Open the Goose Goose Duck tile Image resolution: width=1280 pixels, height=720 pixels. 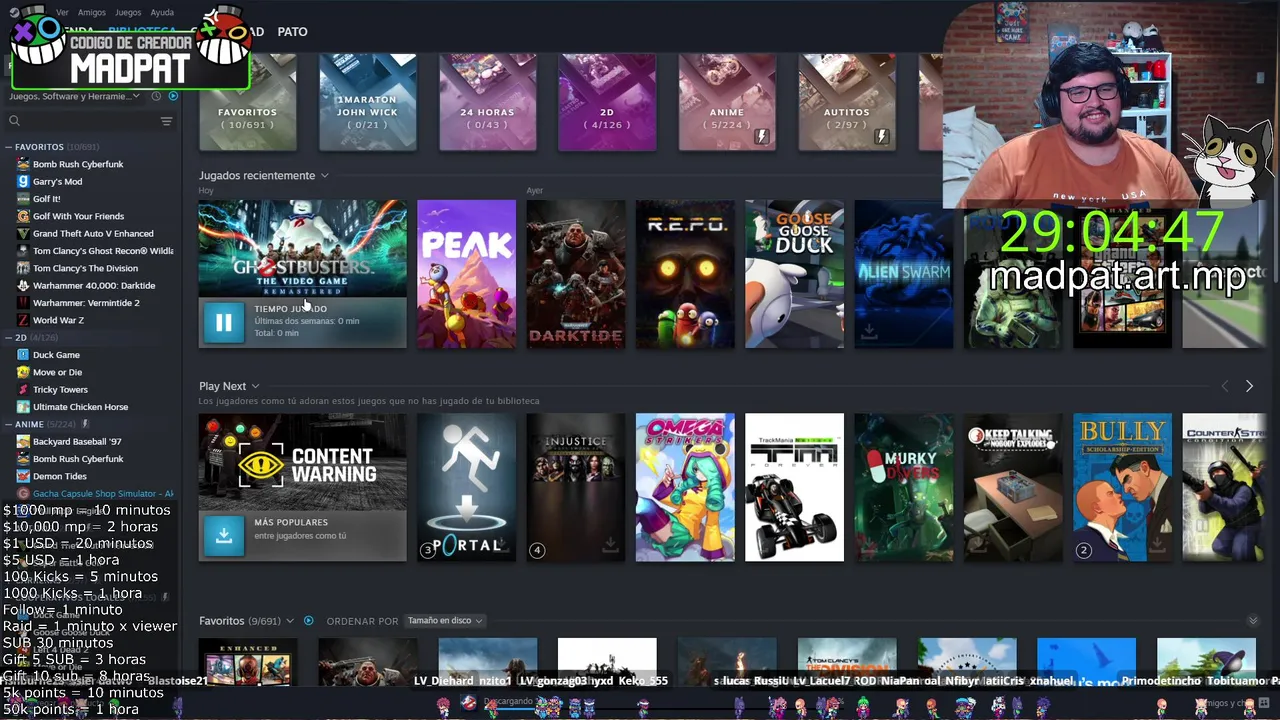point(794,274)
